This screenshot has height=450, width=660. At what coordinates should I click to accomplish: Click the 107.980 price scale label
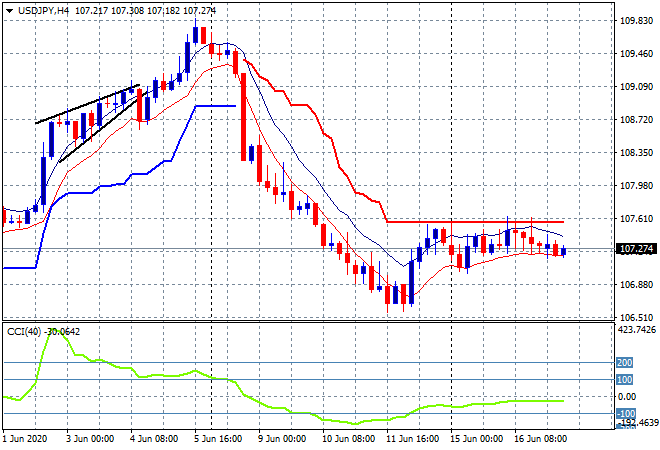click(636, 185)
